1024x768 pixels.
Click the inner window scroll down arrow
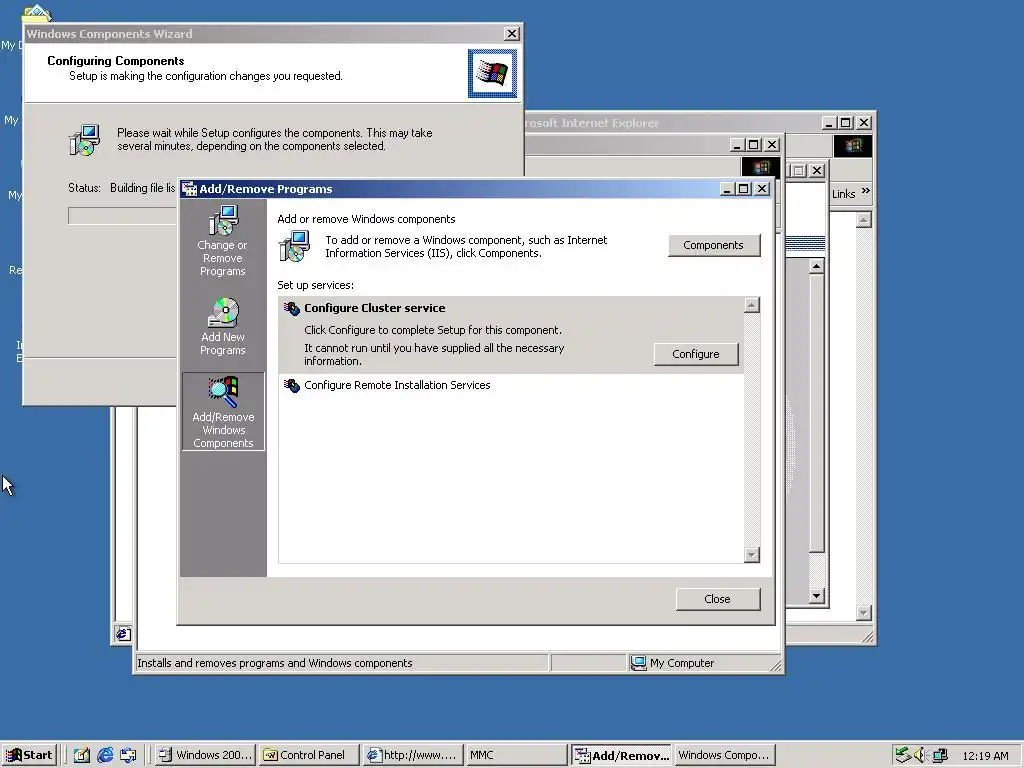[816, 596]
